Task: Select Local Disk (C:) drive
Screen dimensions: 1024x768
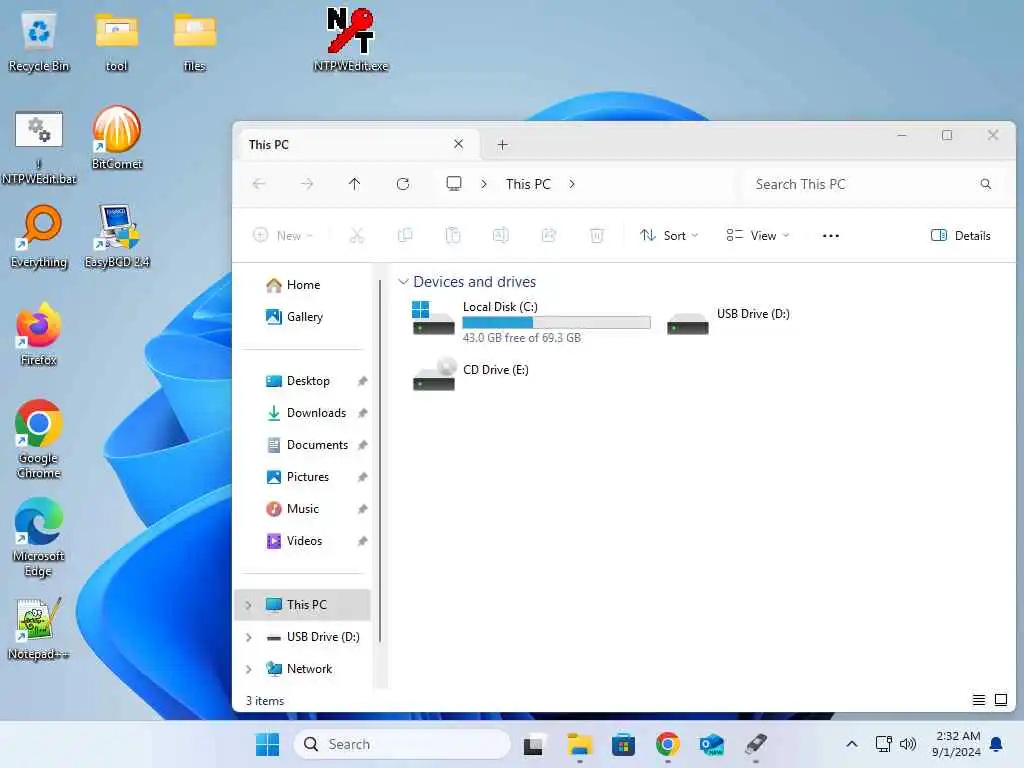Action: (531, 321)
